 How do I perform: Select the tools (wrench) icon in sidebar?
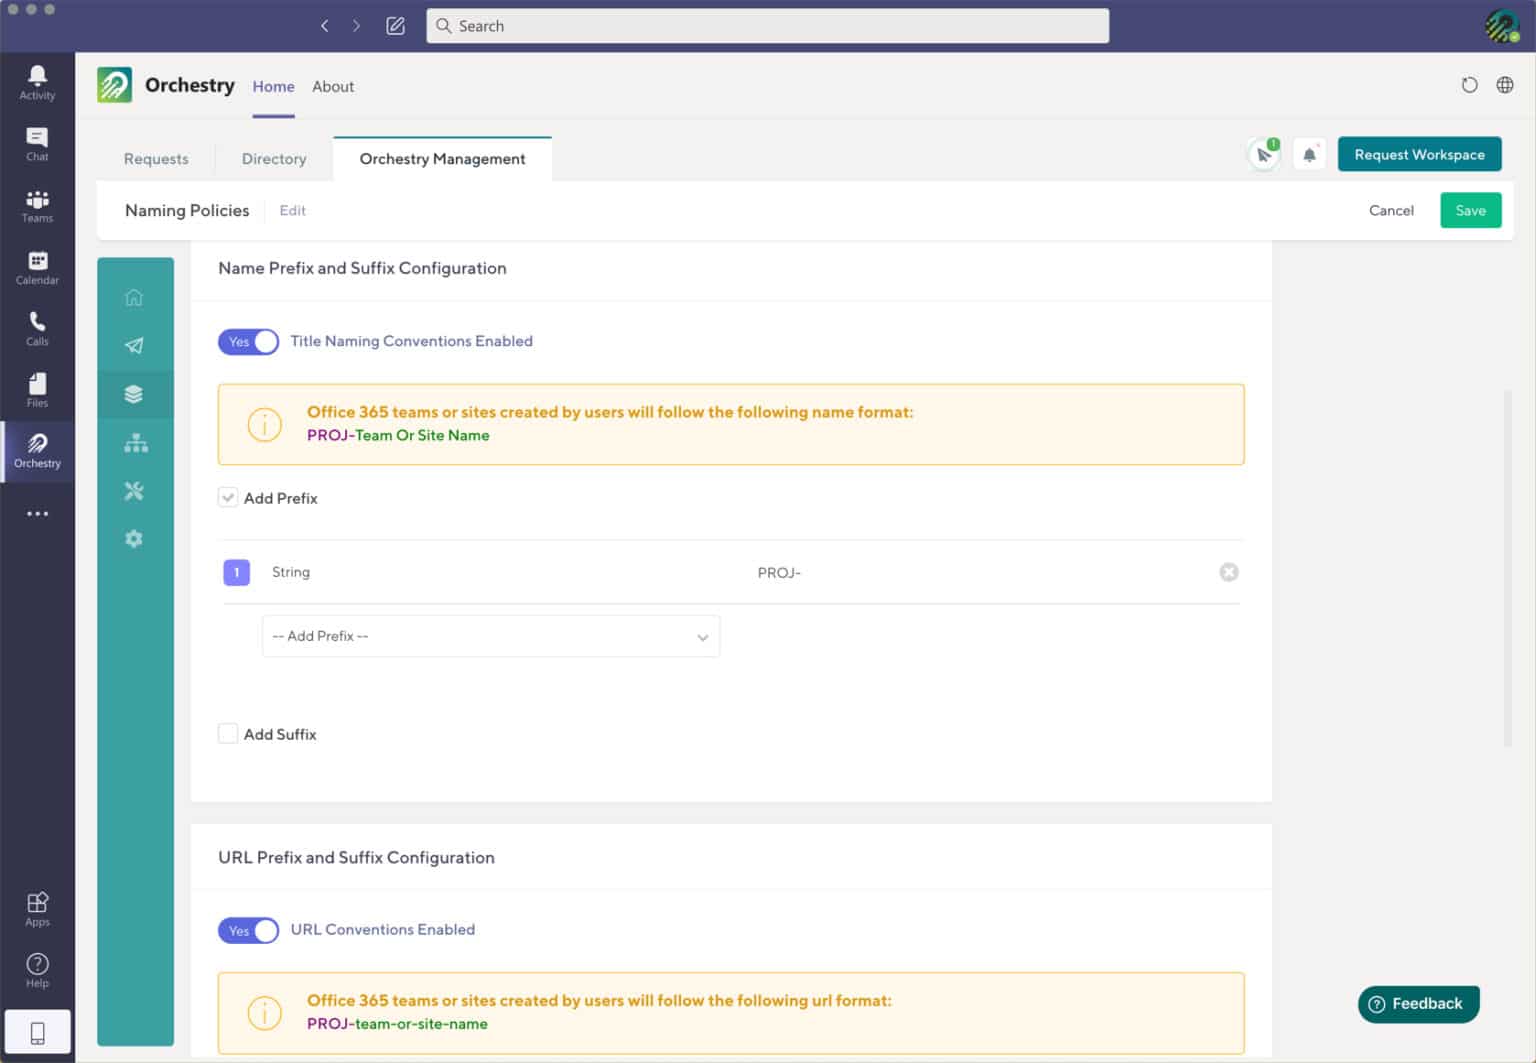point(135,490)
